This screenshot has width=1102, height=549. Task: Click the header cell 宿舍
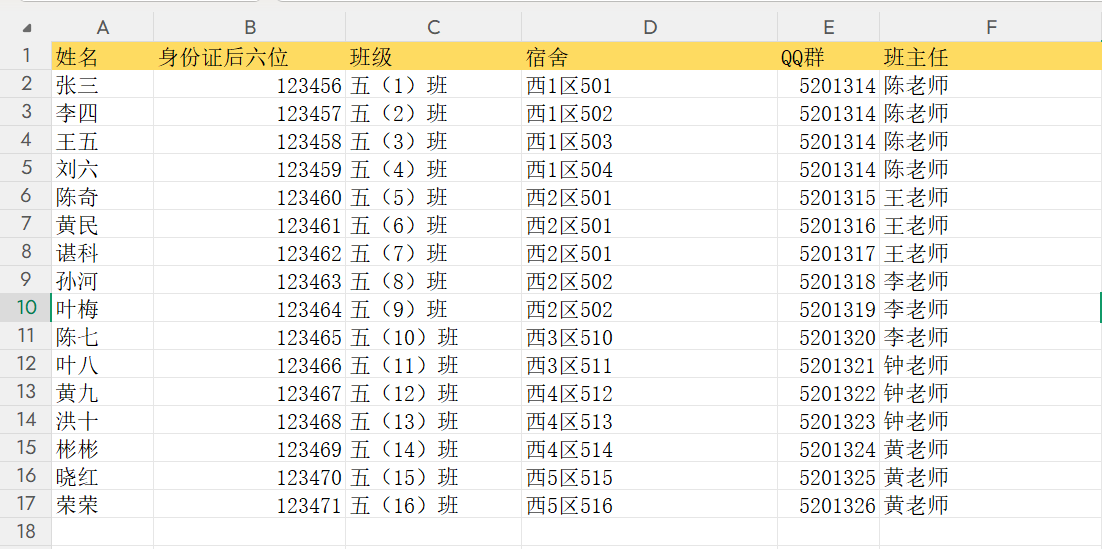(x=649, y=56)
